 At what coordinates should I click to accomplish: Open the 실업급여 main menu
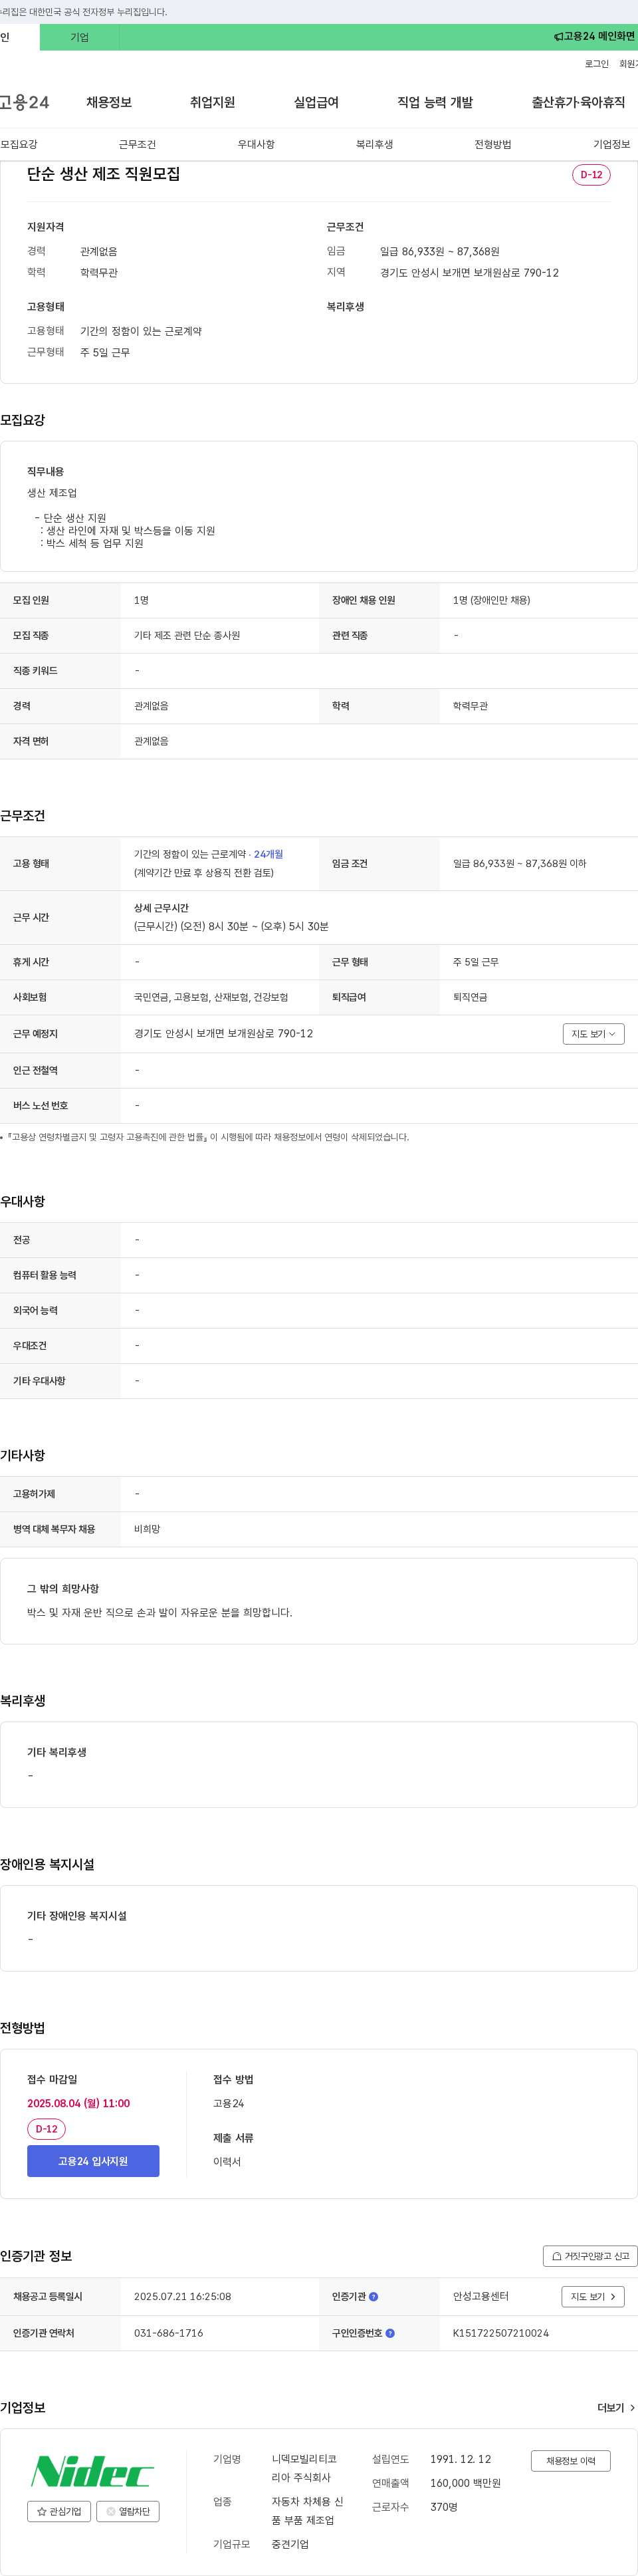pos(316,102)
